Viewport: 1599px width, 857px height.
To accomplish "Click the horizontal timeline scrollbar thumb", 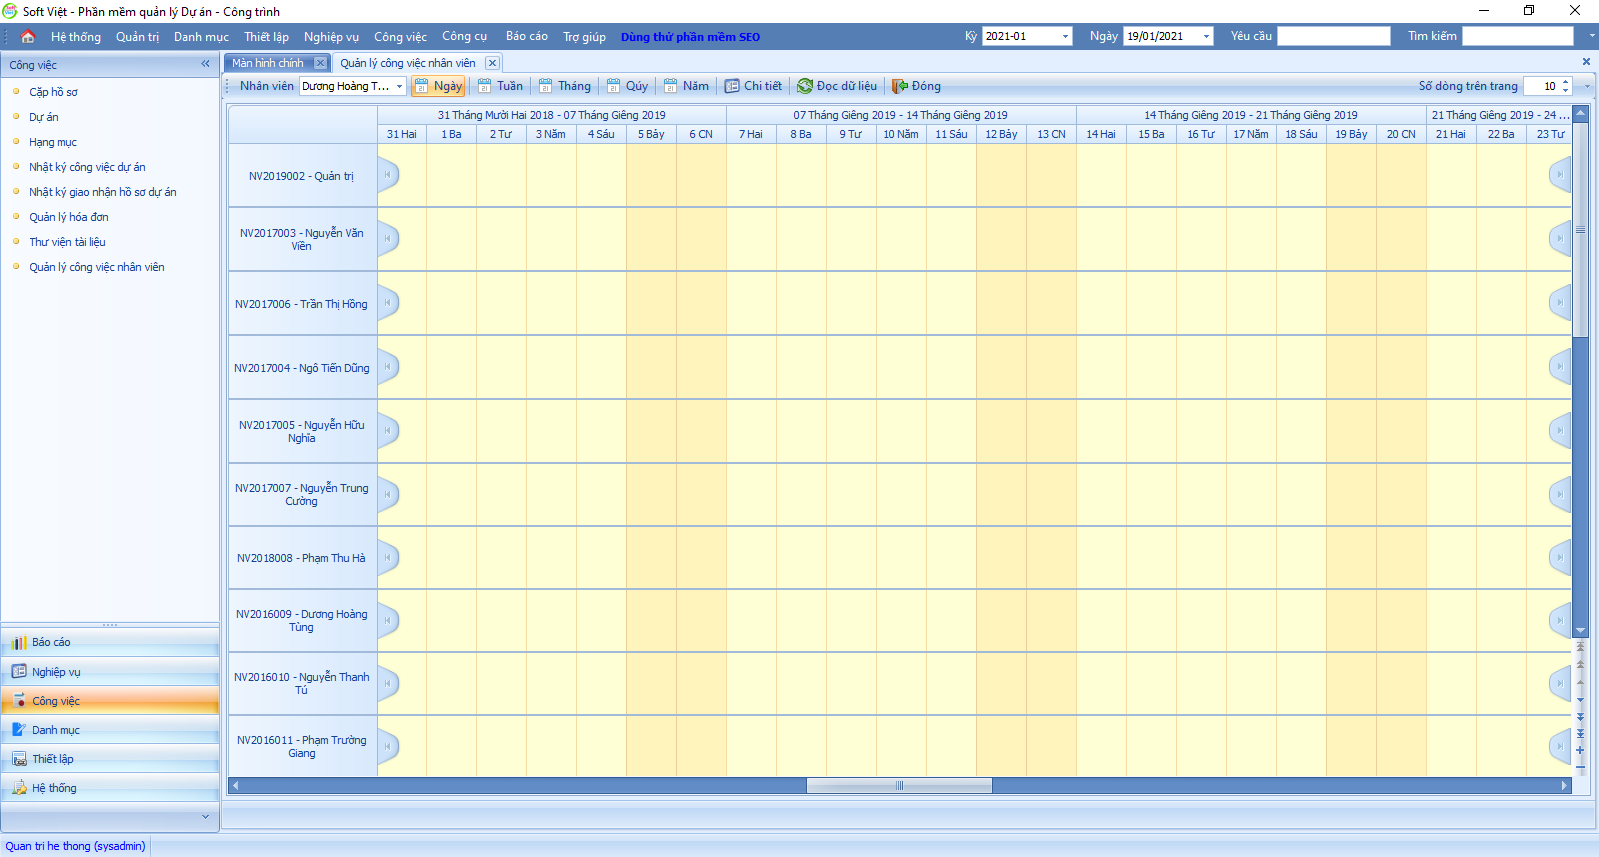I will tap(899, 786).
